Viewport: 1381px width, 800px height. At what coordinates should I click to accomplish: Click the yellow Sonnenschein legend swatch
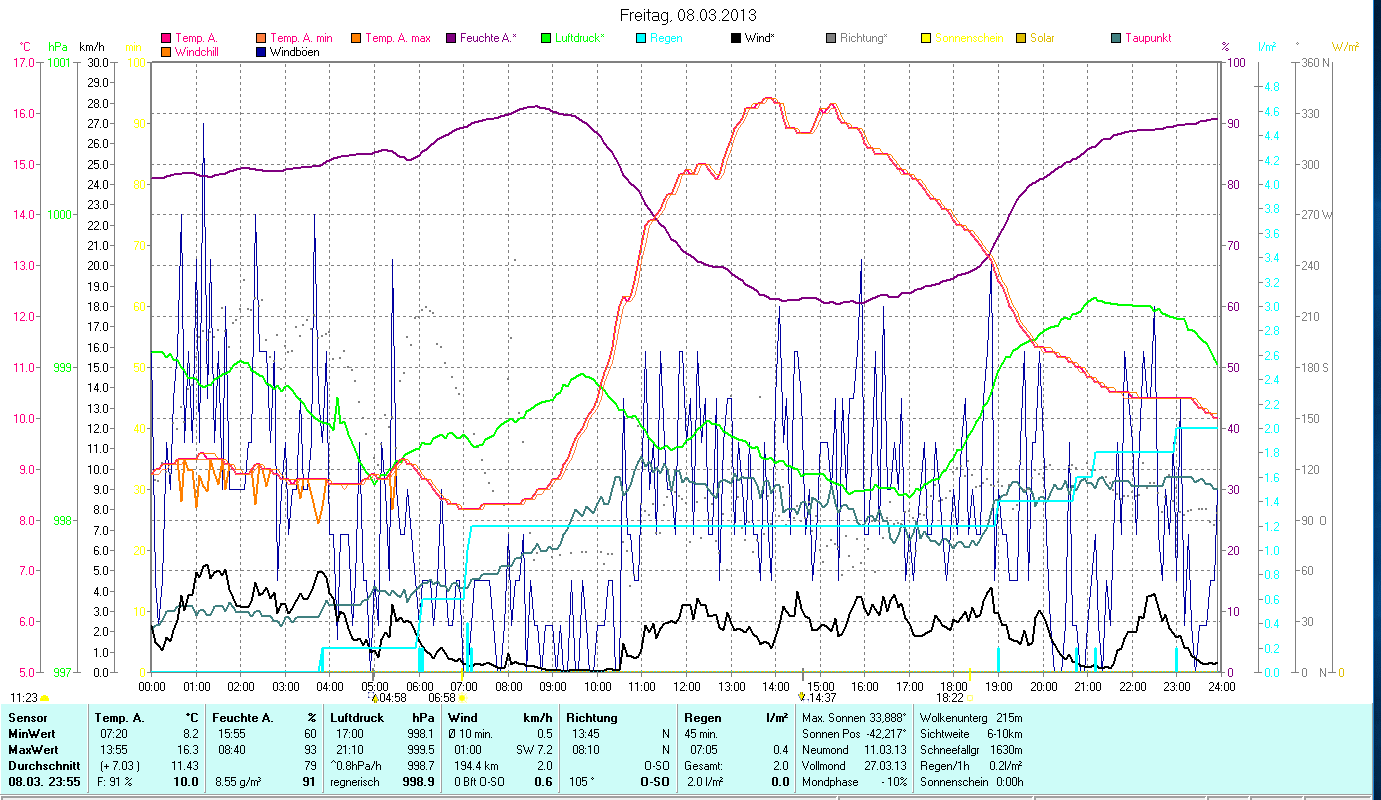click(926, 39)
